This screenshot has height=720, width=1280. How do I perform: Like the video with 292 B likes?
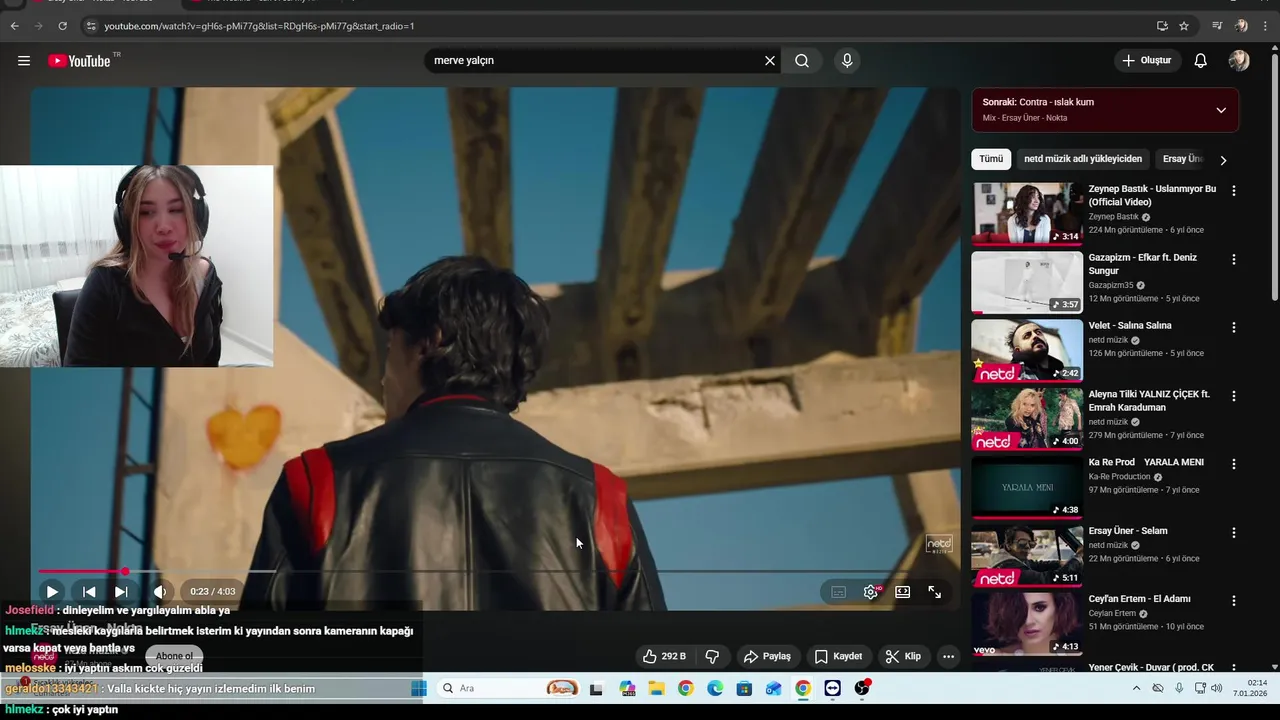(664, 657)
